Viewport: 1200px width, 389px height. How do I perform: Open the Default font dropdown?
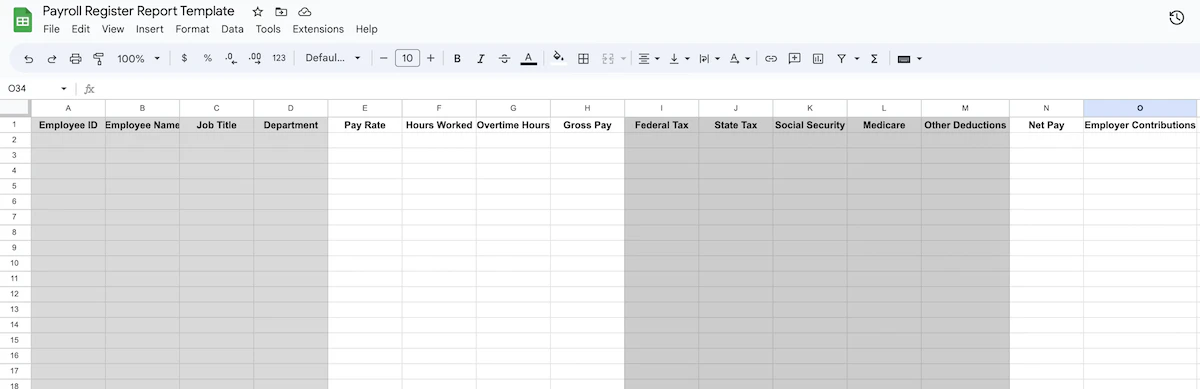tap(333, 59)
